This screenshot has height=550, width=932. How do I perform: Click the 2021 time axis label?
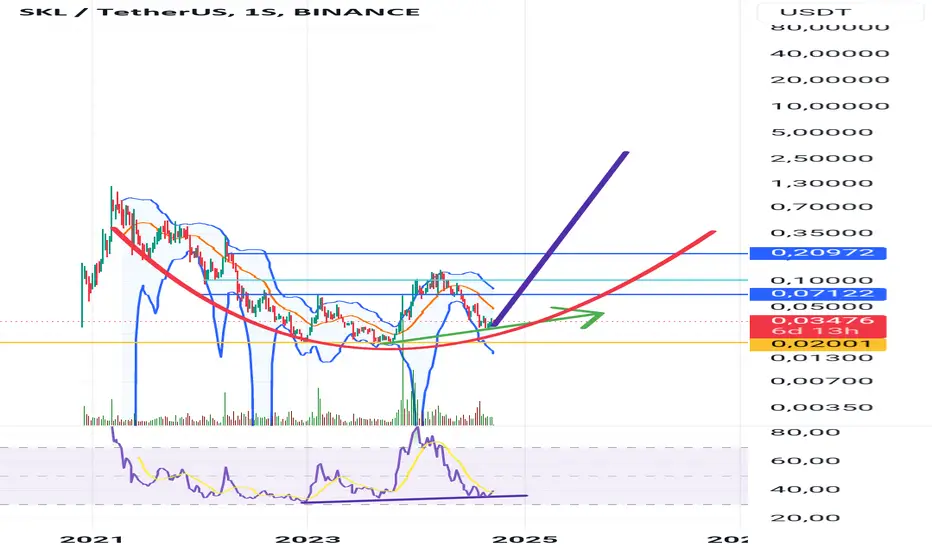tap(92, 540)
